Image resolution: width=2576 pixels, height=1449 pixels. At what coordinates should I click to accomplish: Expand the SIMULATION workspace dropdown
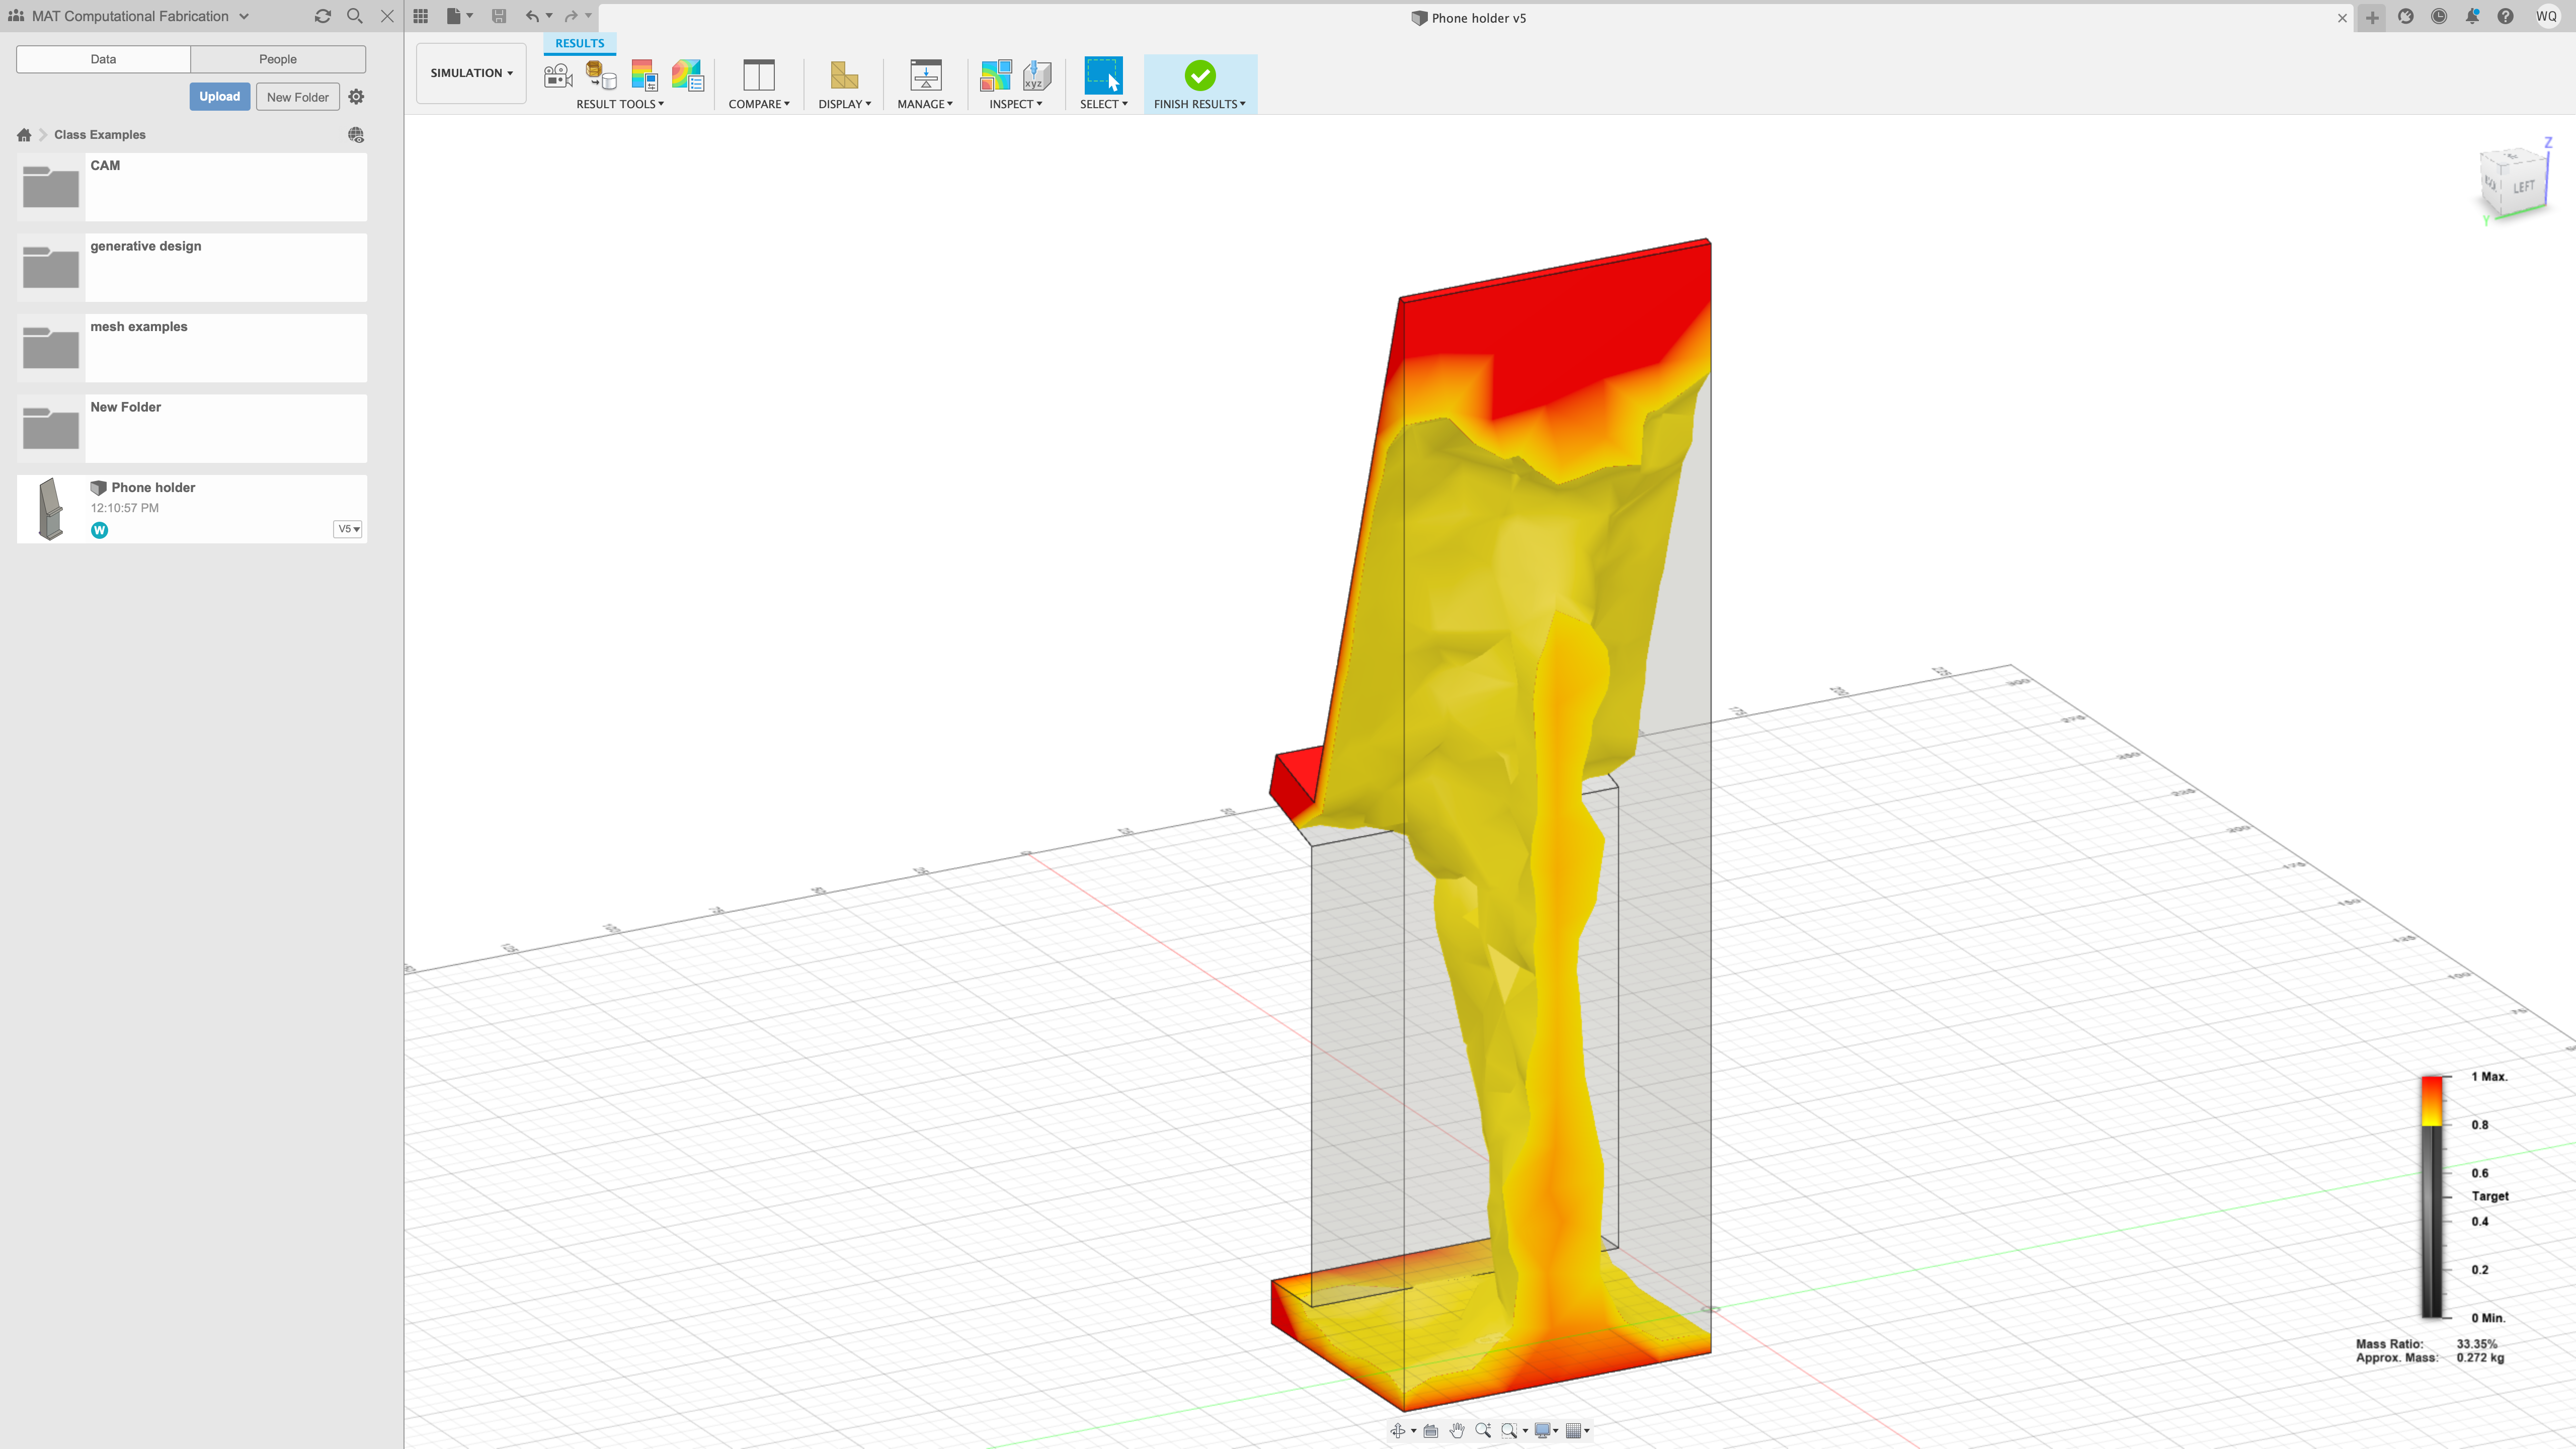pyautogui.click(x=471, y=73)
